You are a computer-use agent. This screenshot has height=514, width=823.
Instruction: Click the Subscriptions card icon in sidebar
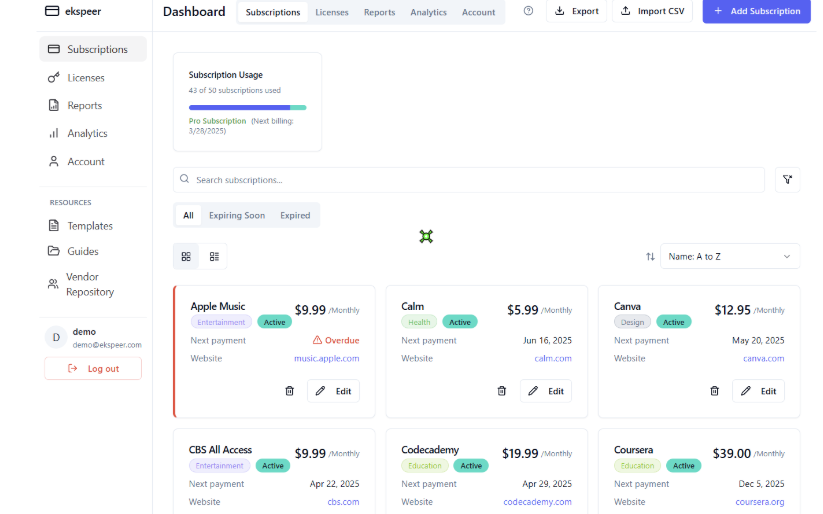[54, 49]
